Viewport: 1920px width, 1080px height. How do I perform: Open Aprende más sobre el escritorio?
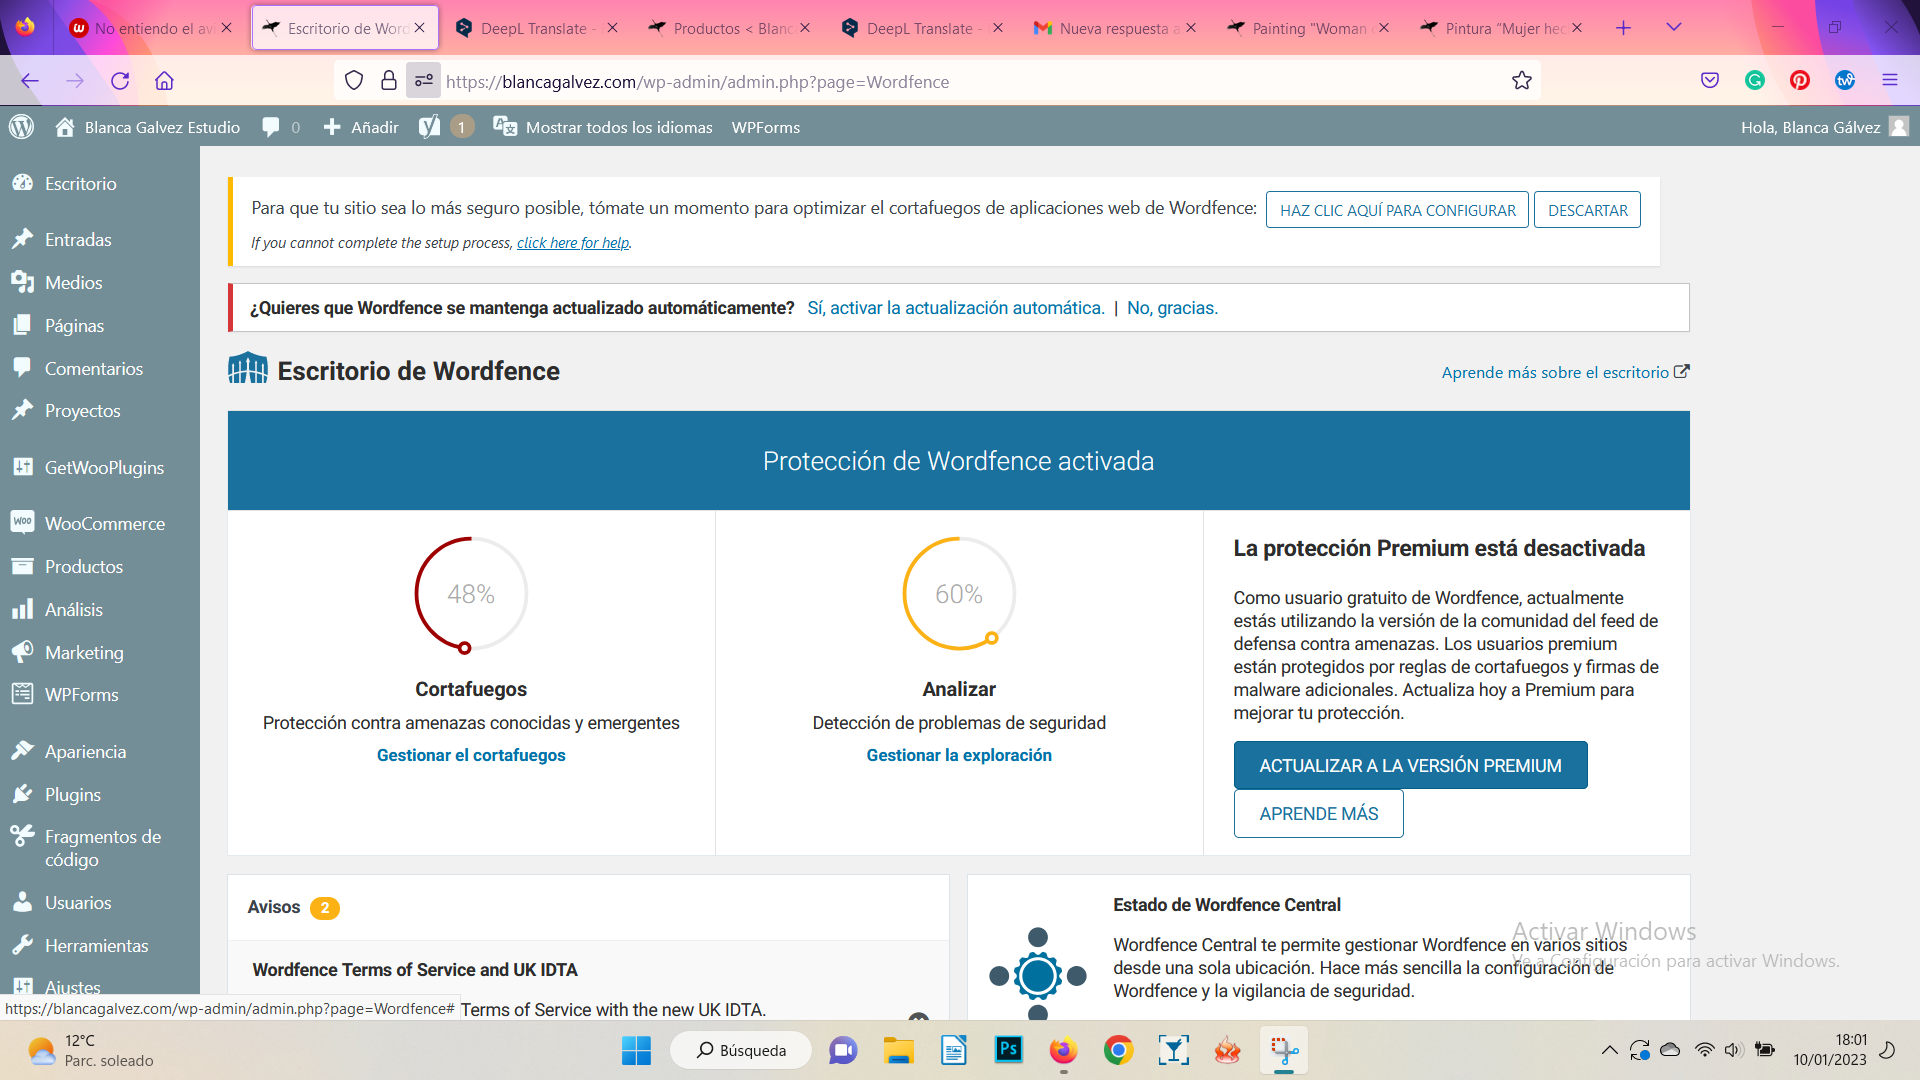(x=1565, y=372)
